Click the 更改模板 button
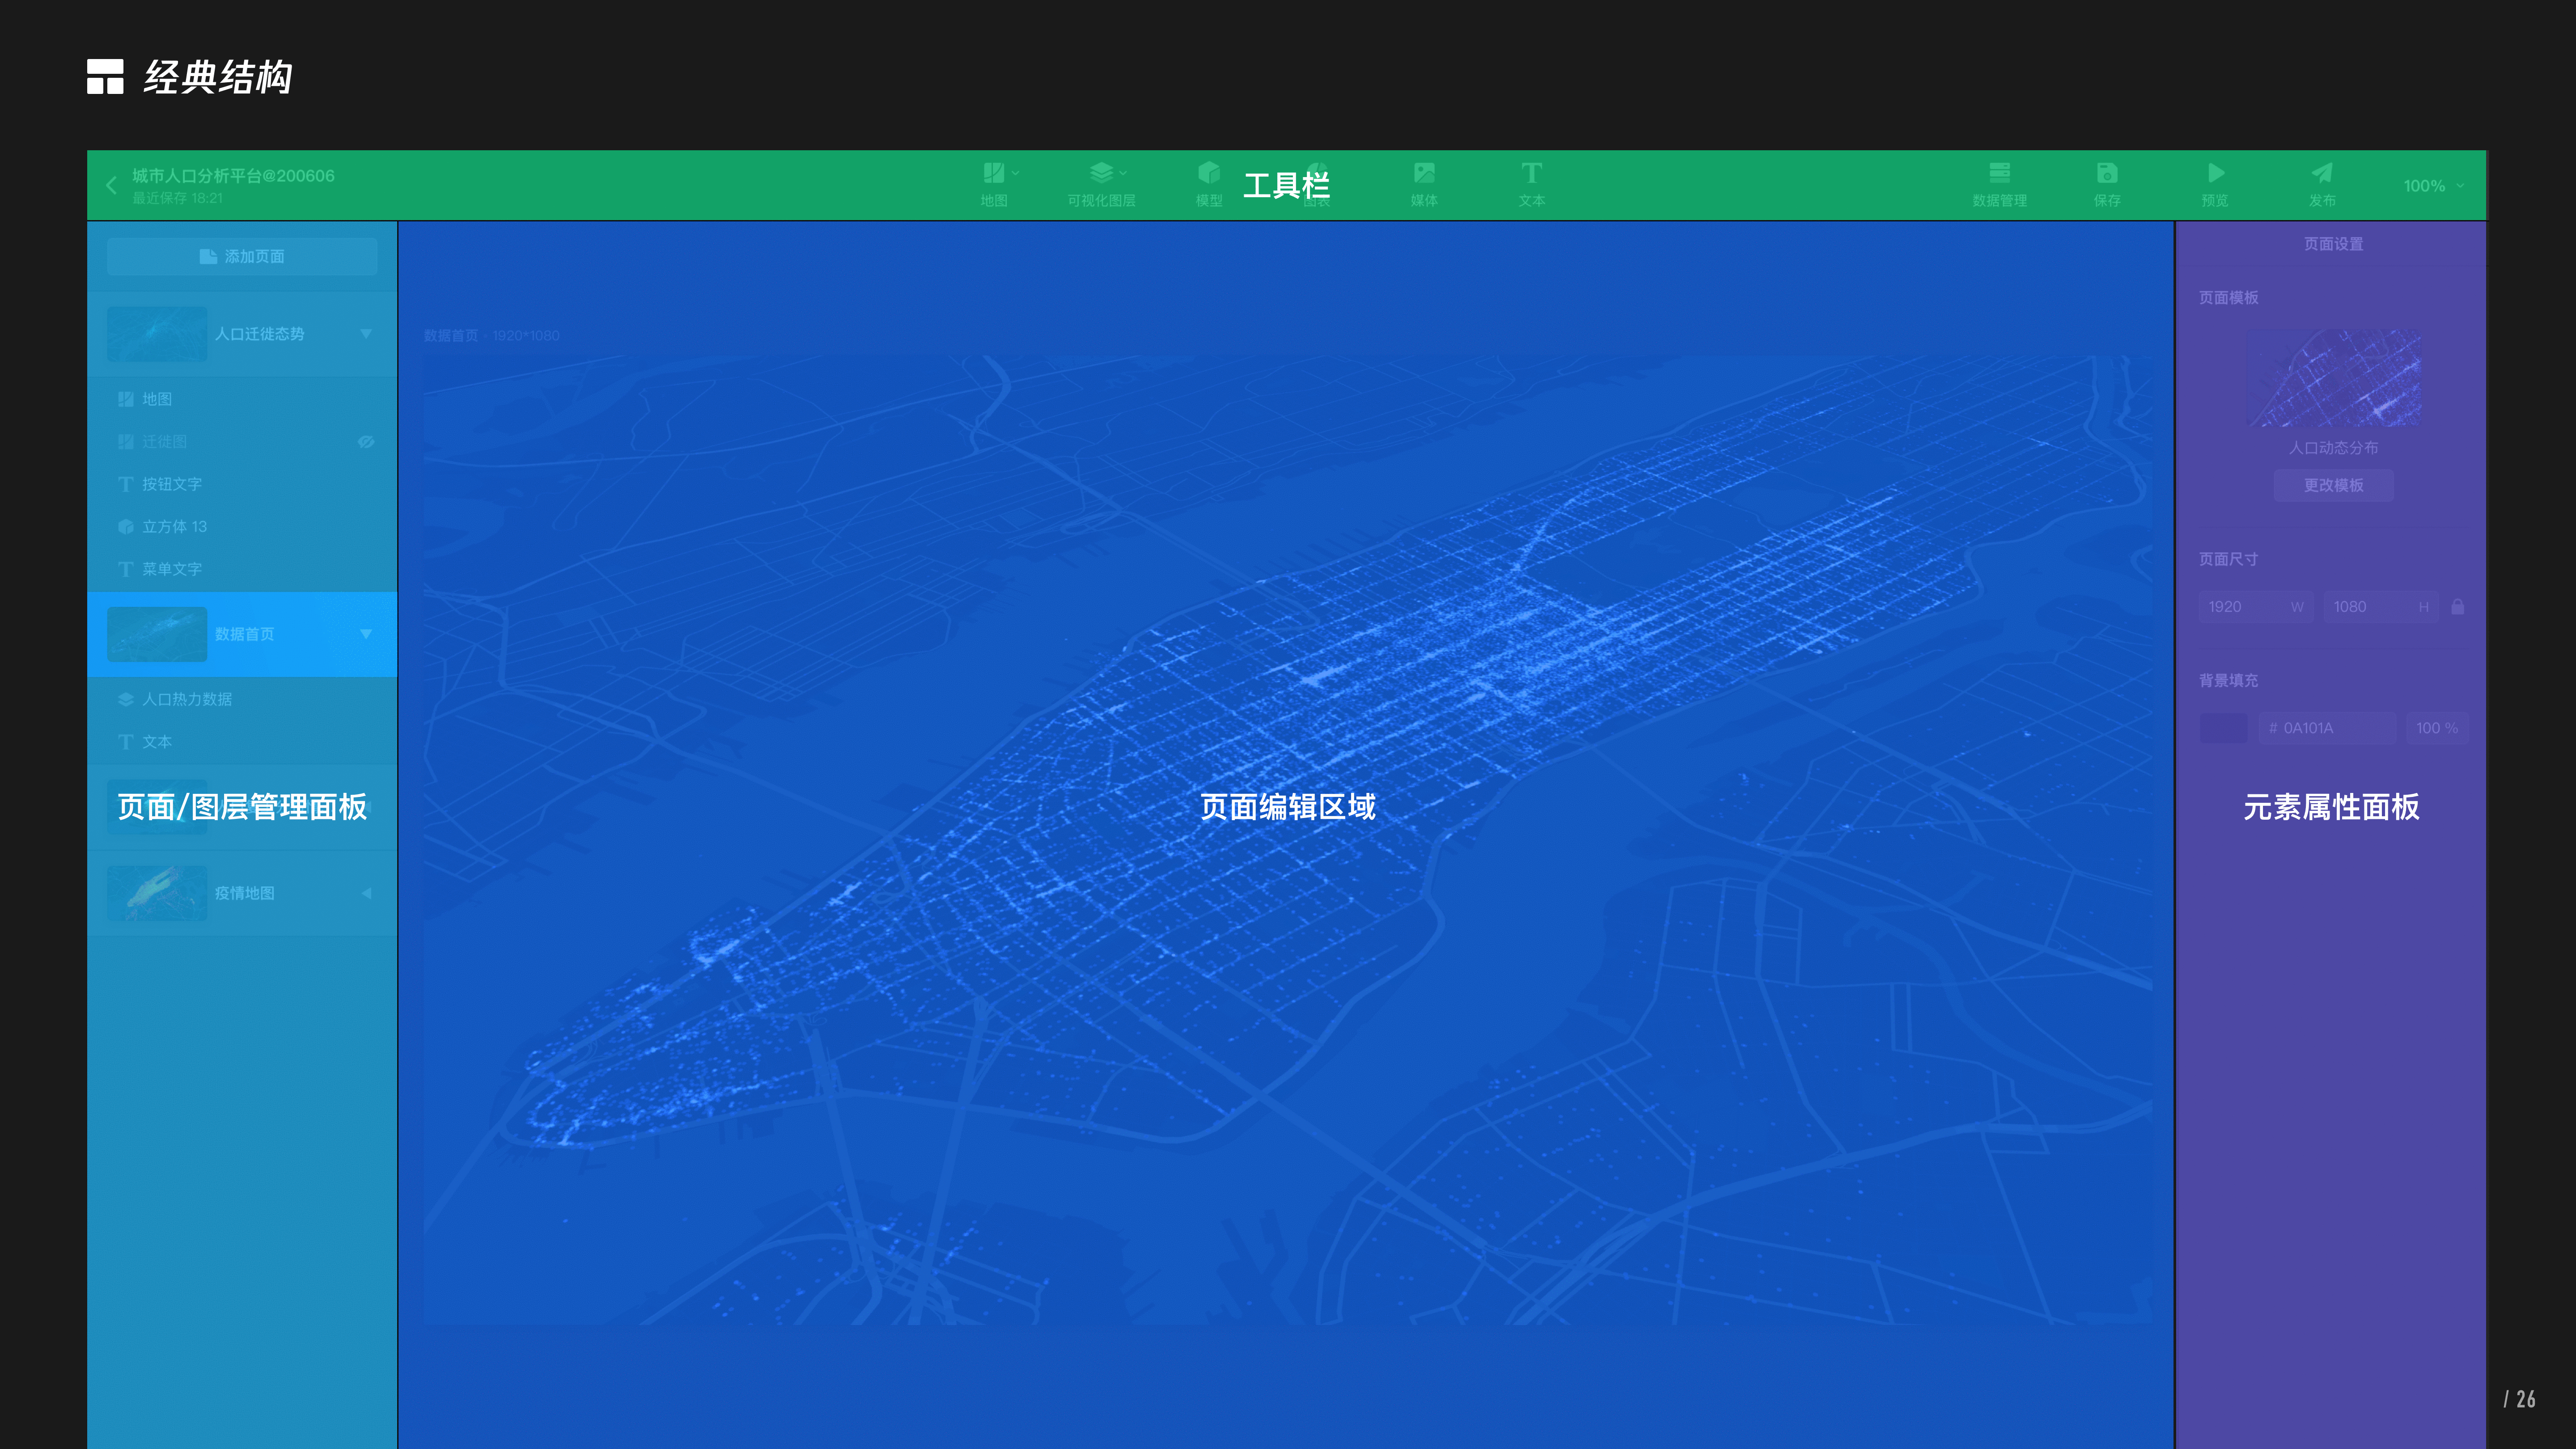This screenshot has height=1449, width=2576. click(x=2333, y=485)
